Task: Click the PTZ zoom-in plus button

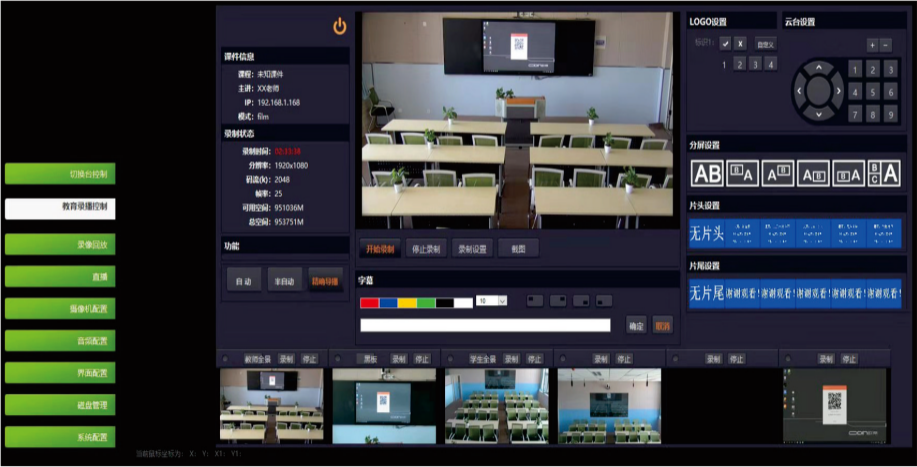Action: pos(872,45)
